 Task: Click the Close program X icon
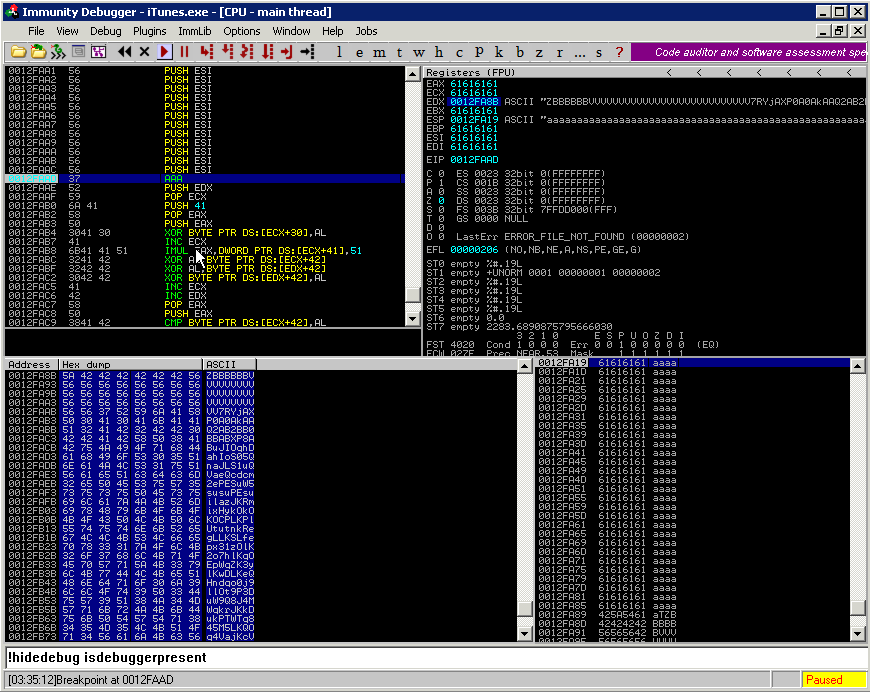[x=144, y=52]
